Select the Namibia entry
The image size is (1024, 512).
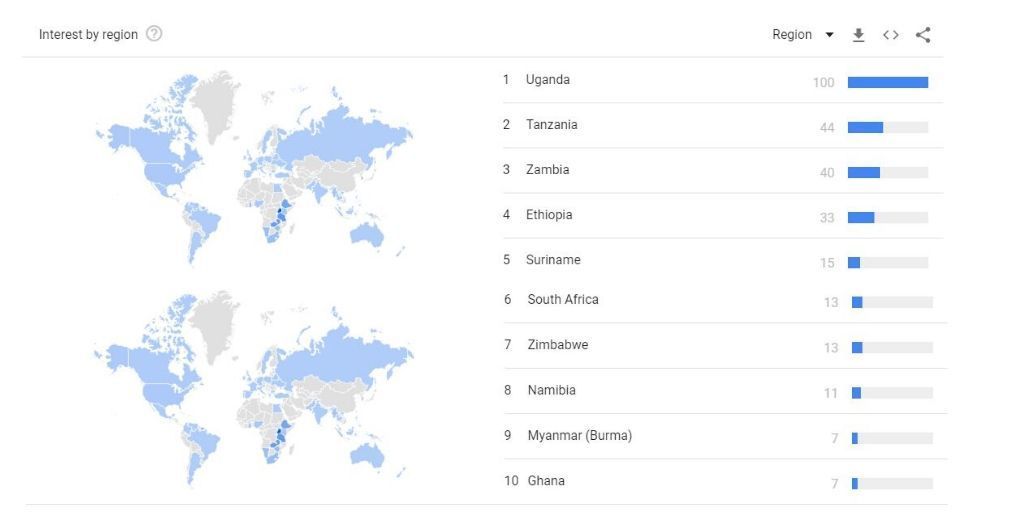tap(551, 390)
